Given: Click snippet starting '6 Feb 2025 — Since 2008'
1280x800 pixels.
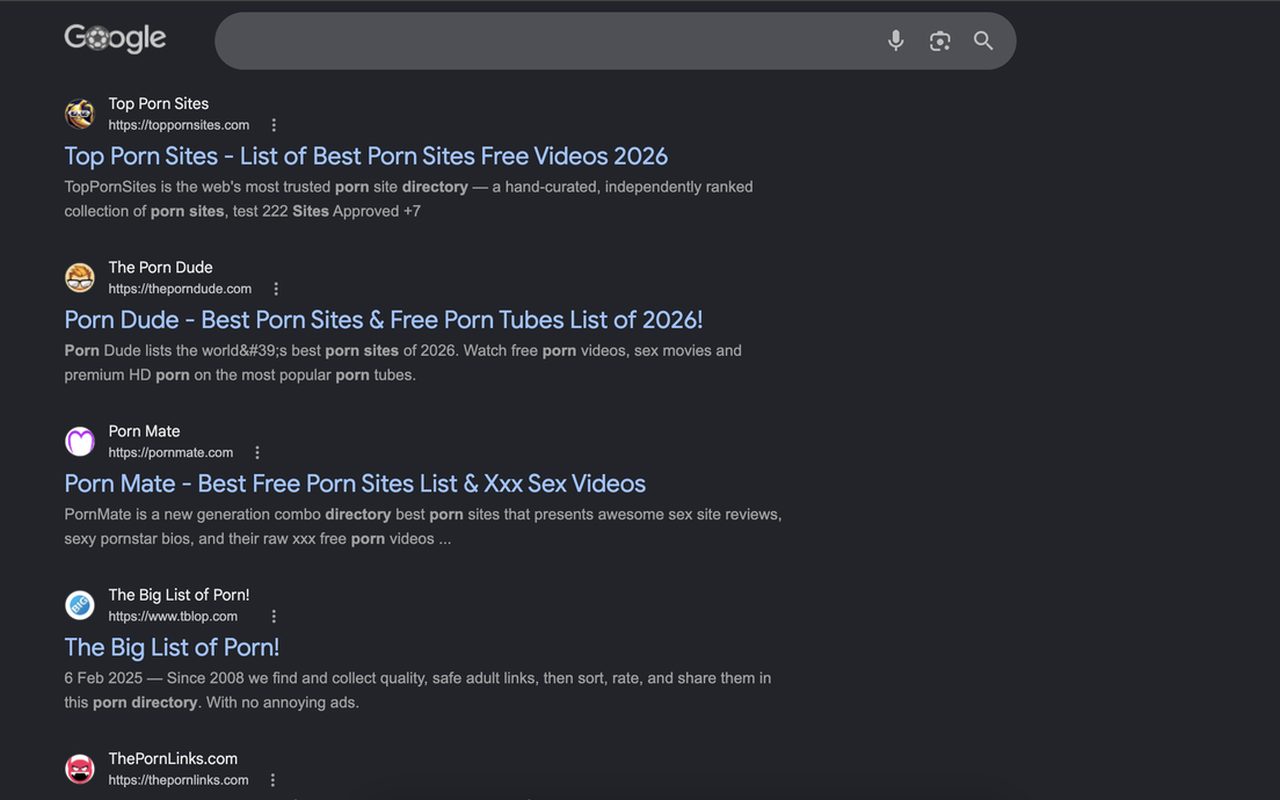Looking at the screenshot, I should 418,690.
